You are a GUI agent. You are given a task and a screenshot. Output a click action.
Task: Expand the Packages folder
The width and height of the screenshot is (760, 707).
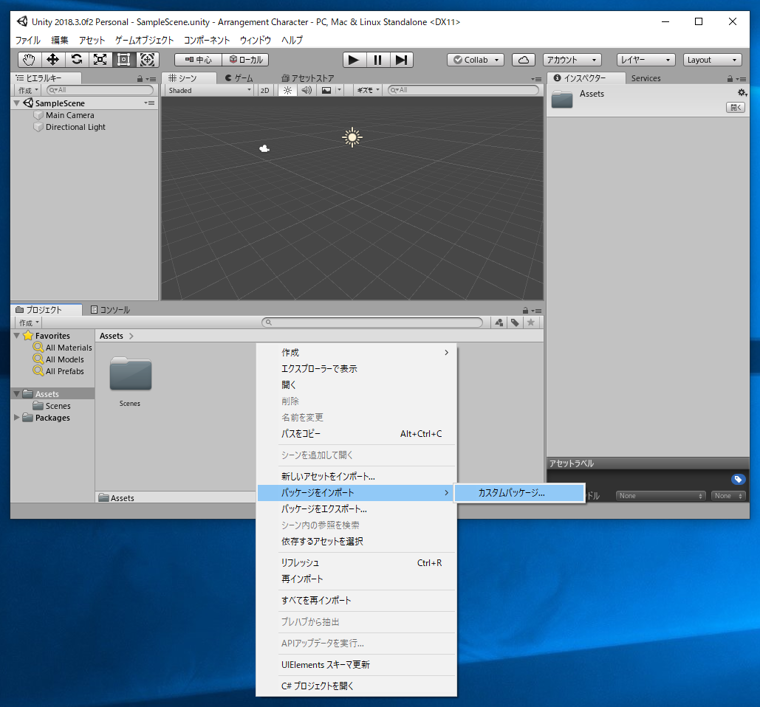tap(17, 417)
